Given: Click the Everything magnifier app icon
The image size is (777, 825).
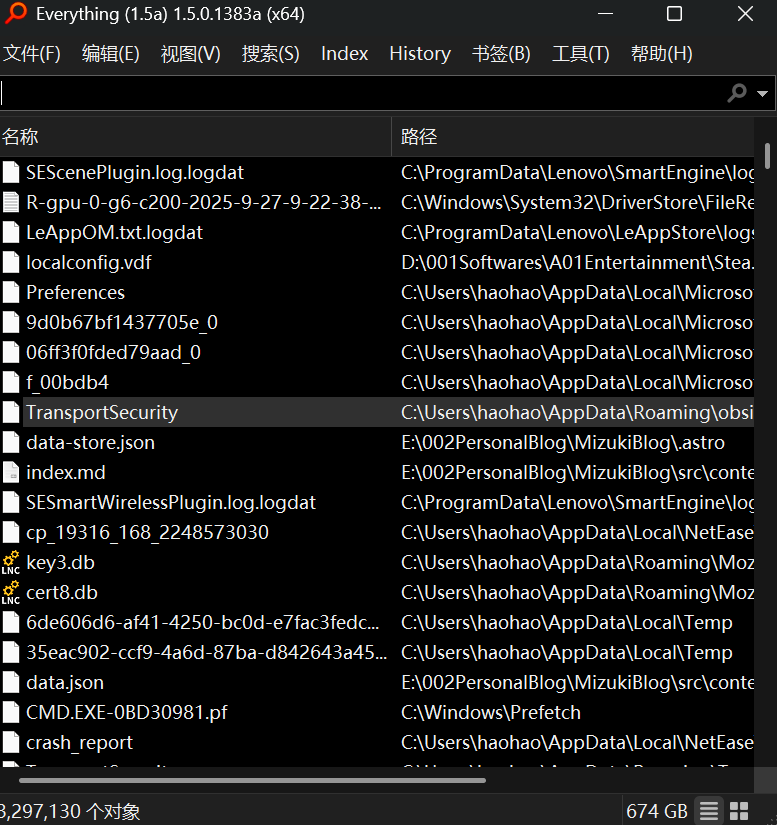Looking at the screenshot, I should click(x=16, y=13).
